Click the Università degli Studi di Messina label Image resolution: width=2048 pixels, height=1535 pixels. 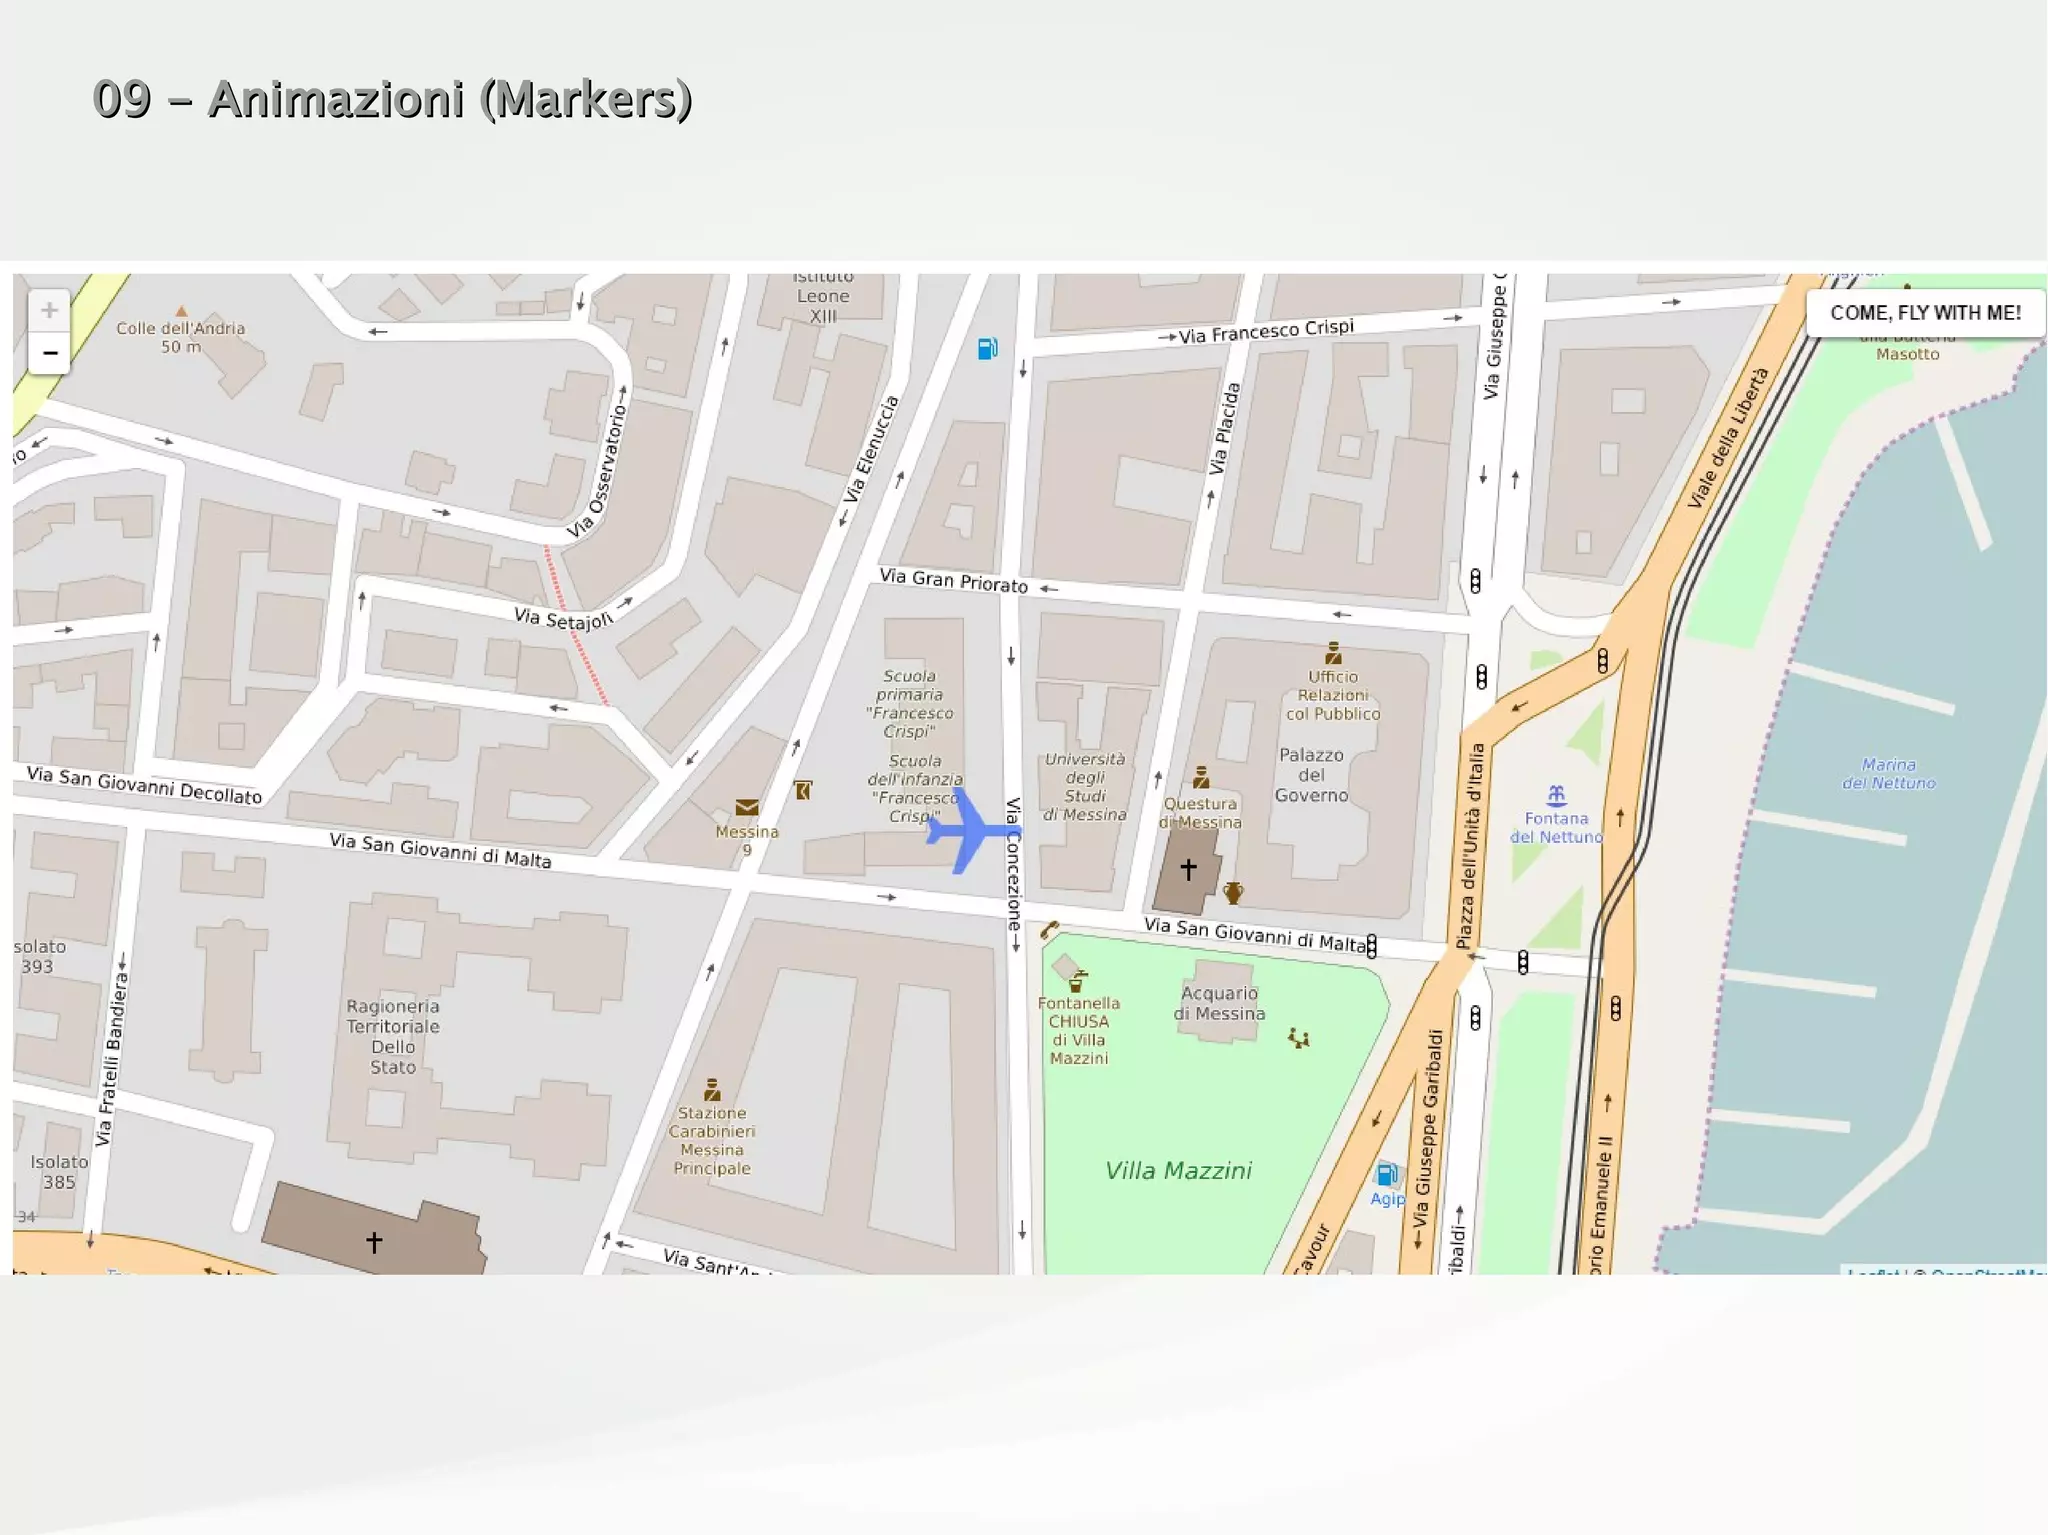click(x=1085, y=787)
